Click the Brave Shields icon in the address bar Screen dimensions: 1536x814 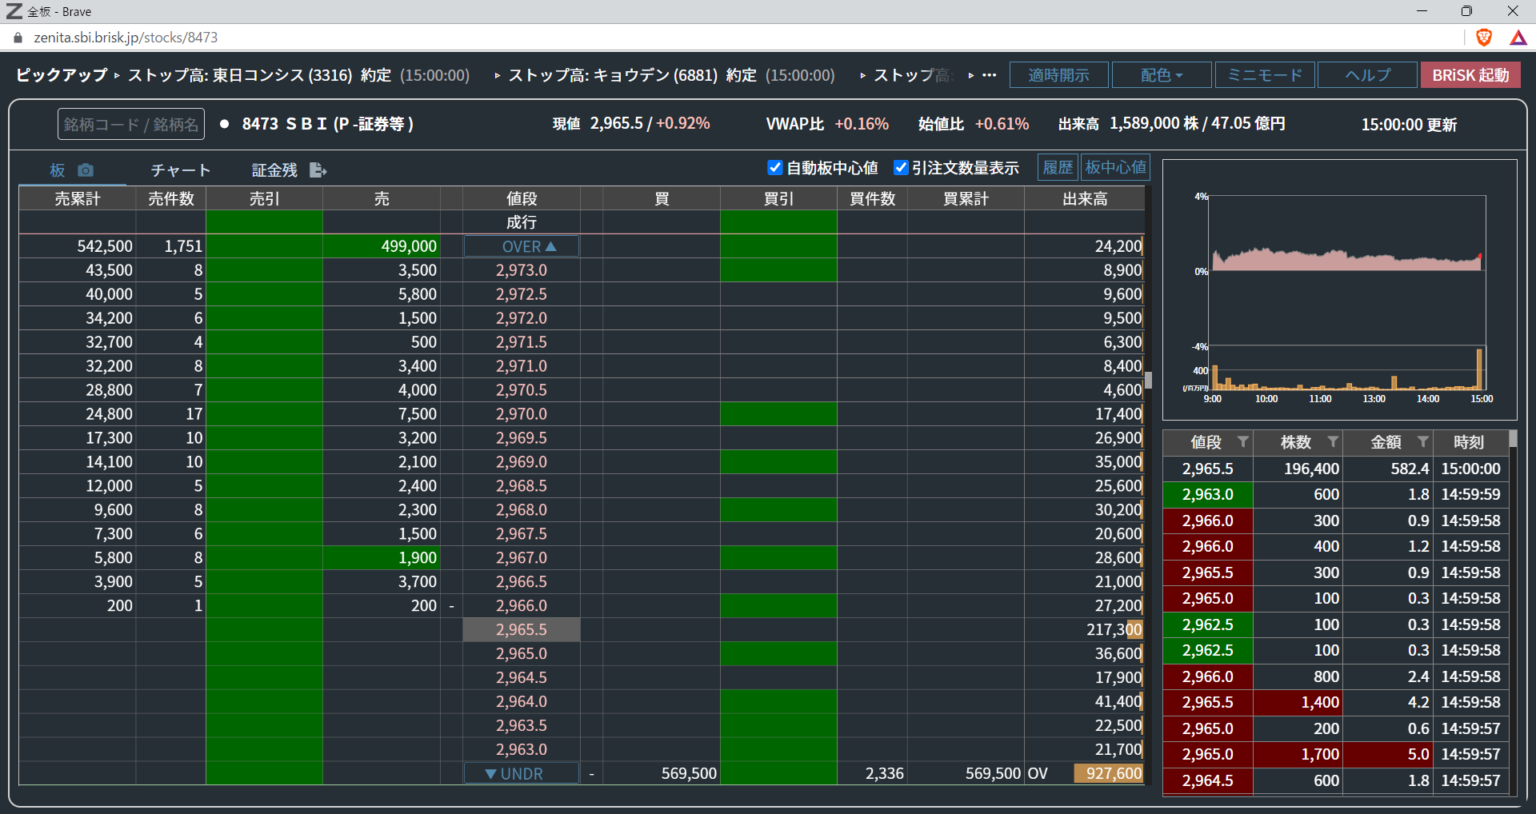(x=1482, y=36)
